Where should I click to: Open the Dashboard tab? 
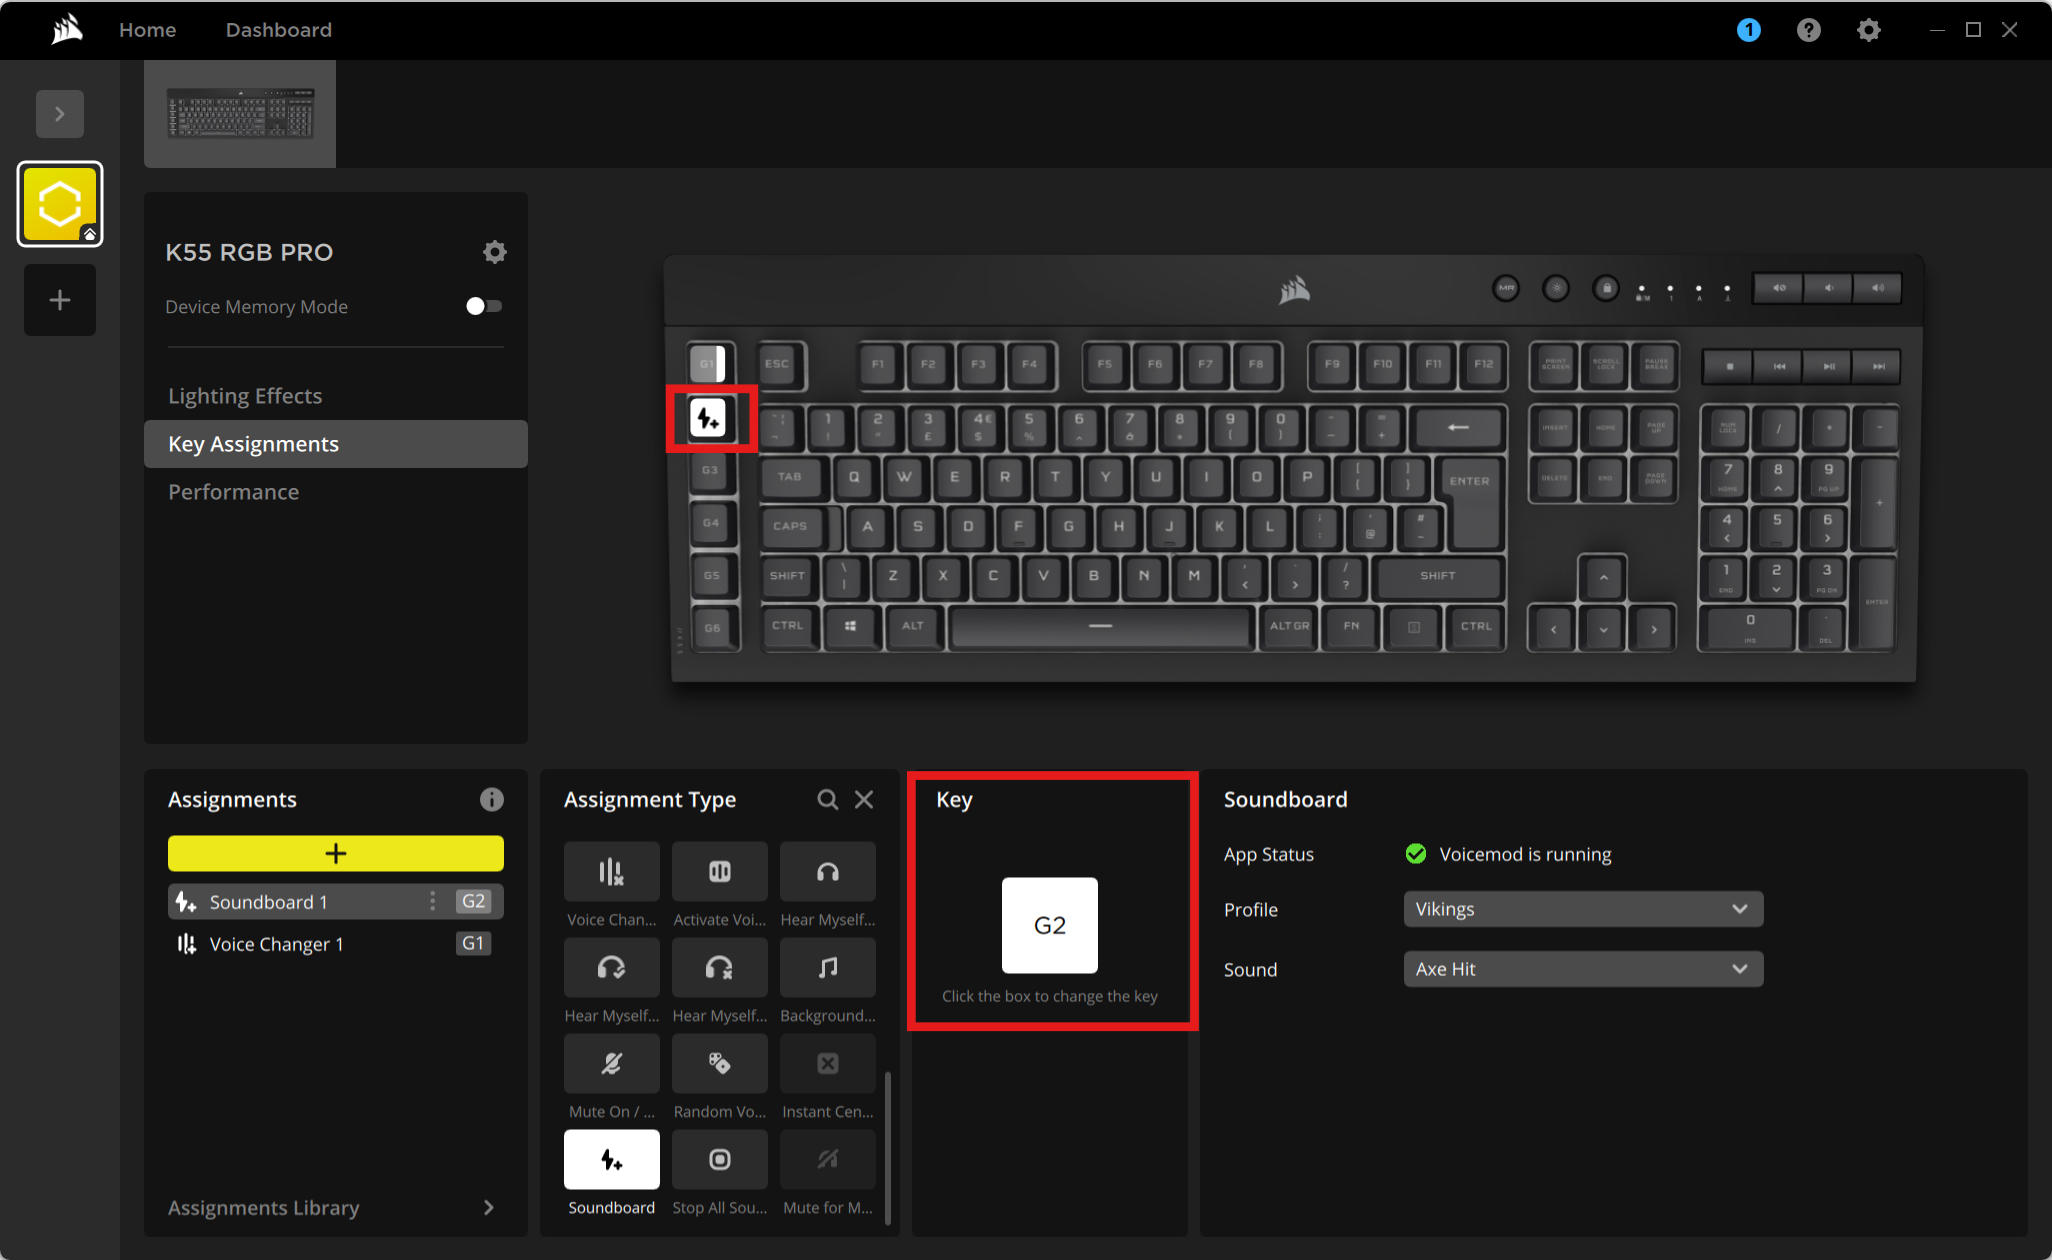[x=278, y=30]
